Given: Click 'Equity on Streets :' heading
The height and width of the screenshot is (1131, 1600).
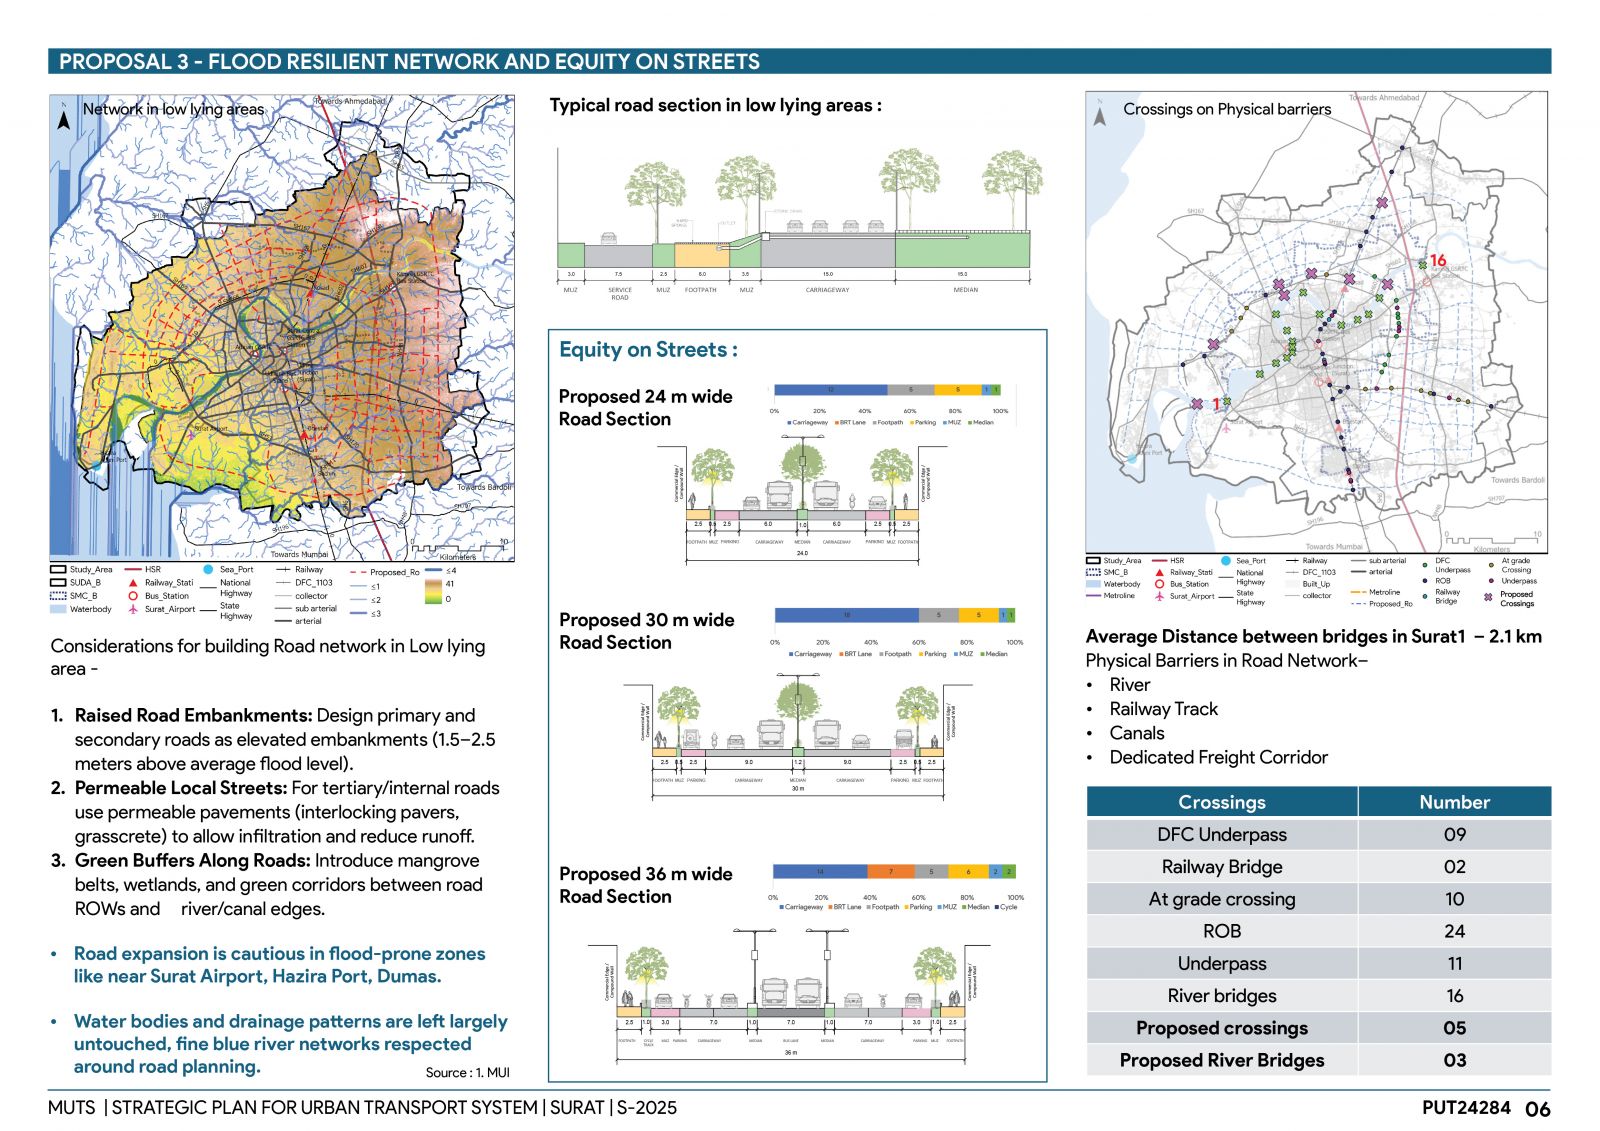Looking at the screenshot, I should (x=648, y=350).
